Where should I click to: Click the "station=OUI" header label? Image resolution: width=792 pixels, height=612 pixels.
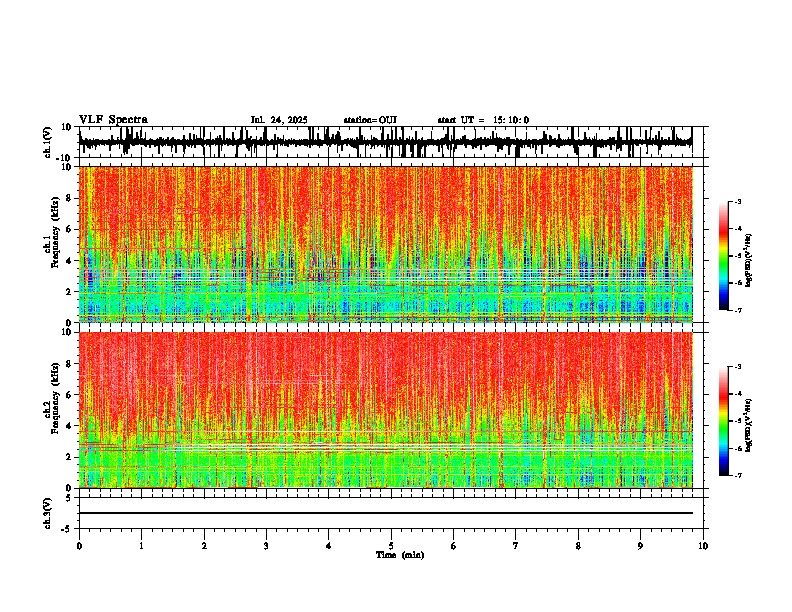coord(370,120)
